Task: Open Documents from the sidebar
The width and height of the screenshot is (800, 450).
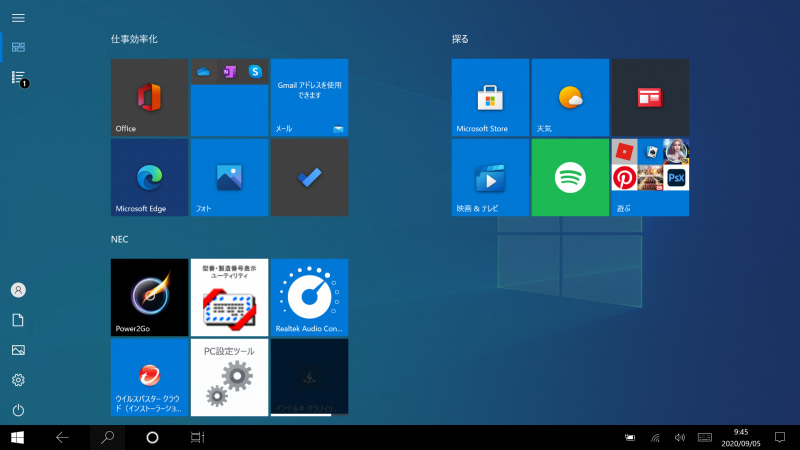Action: (x=18, y=320)
